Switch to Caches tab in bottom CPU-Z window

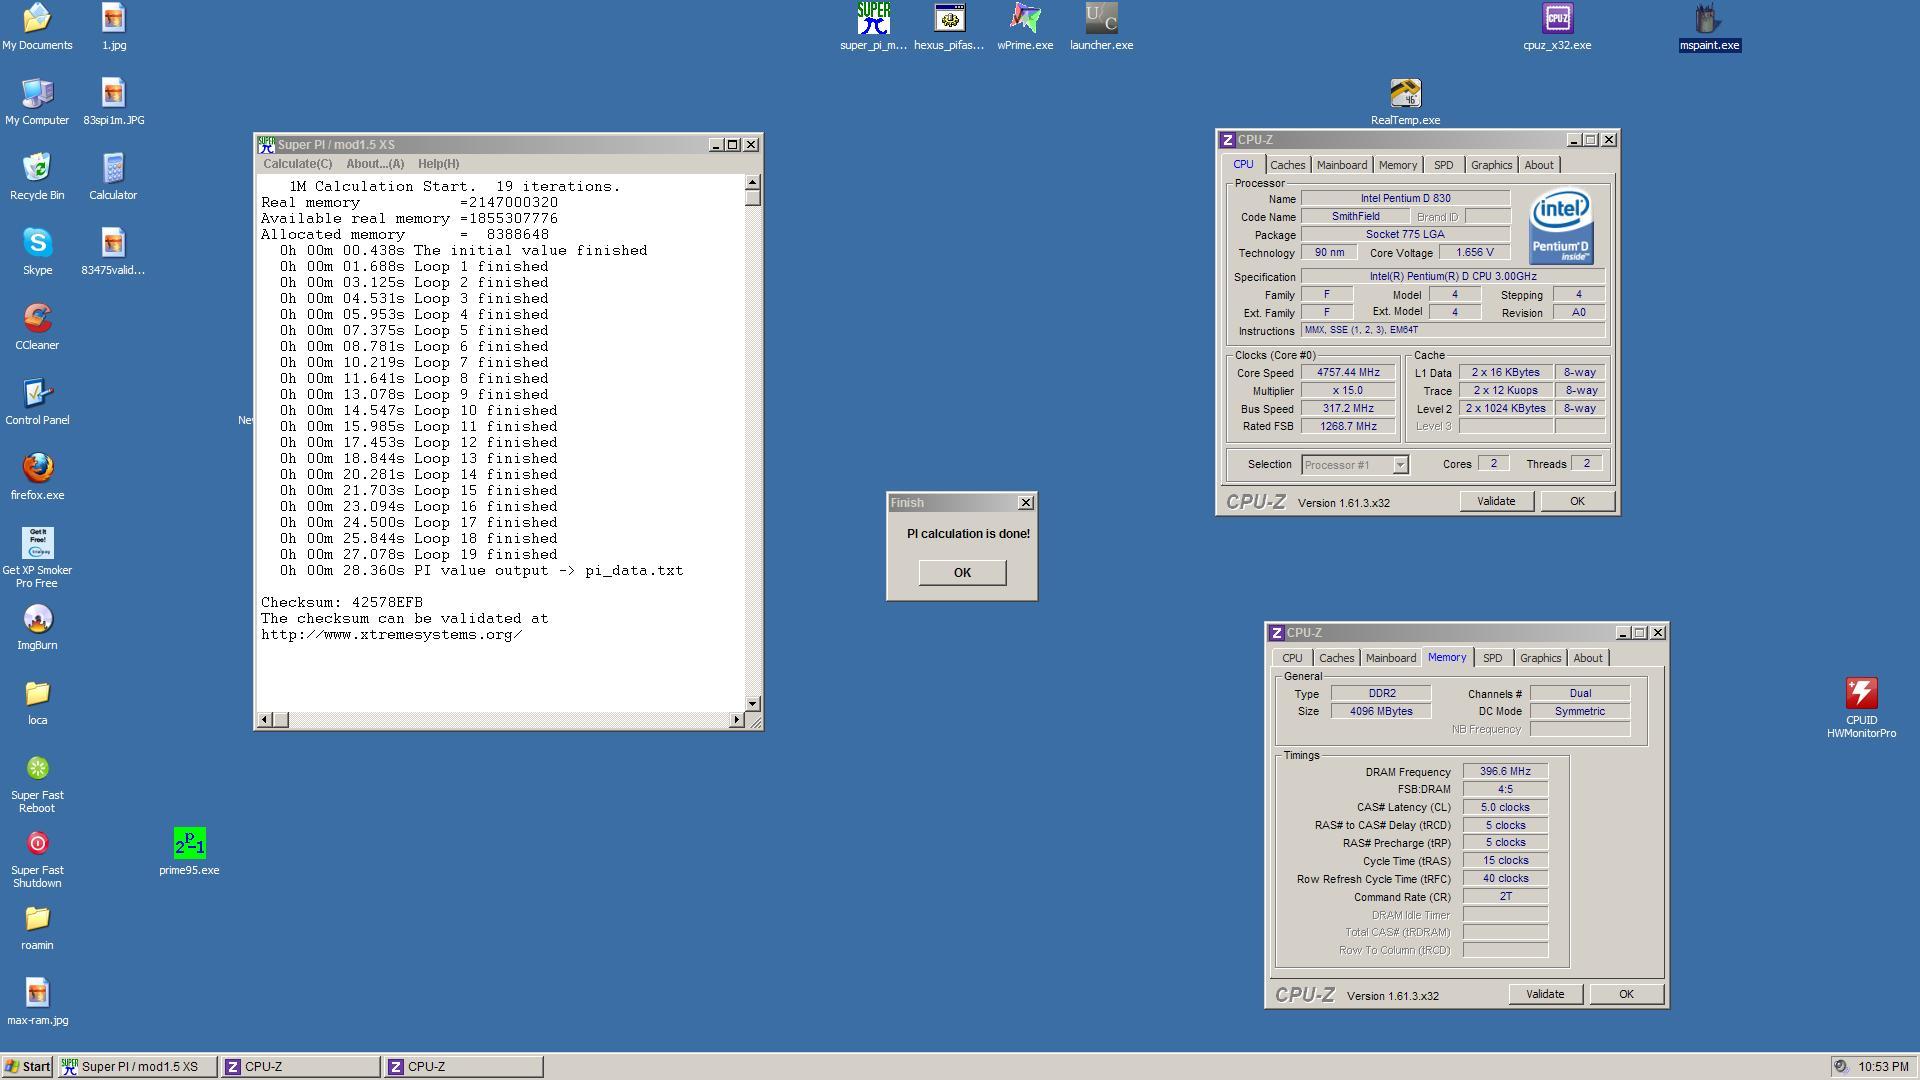tap(1336, 658)
